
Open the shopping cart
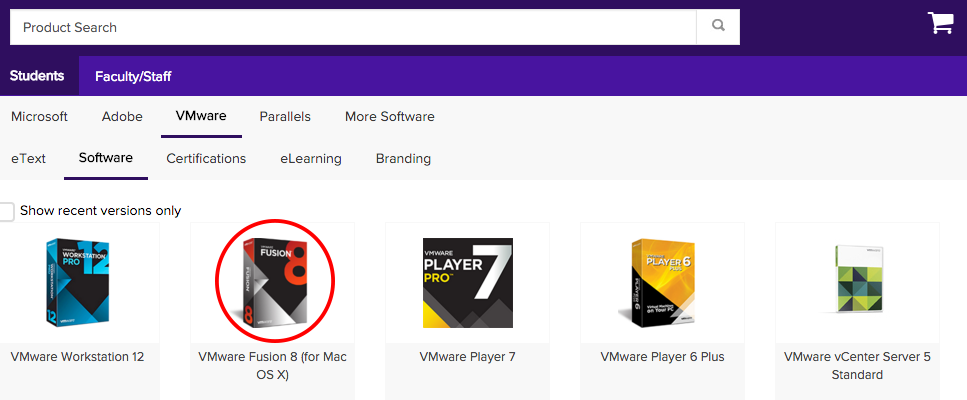tap(940, 24)
